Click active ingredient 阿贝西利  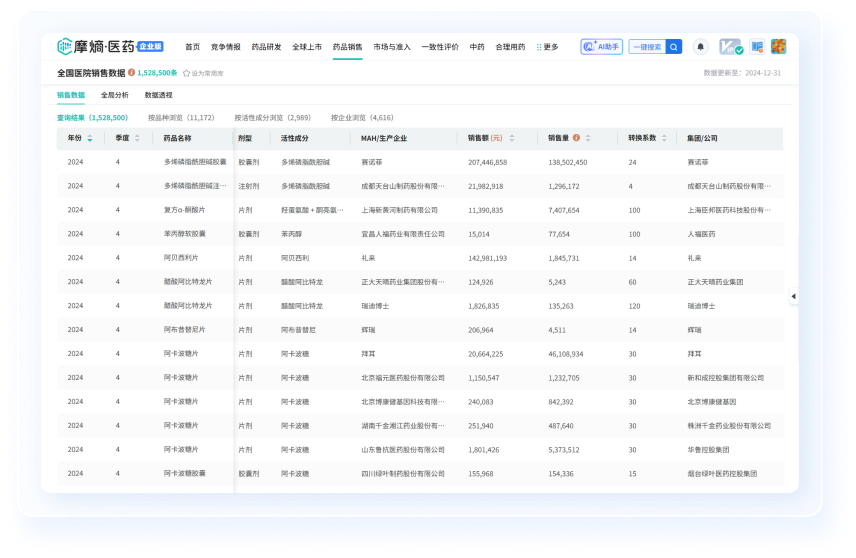295,258
